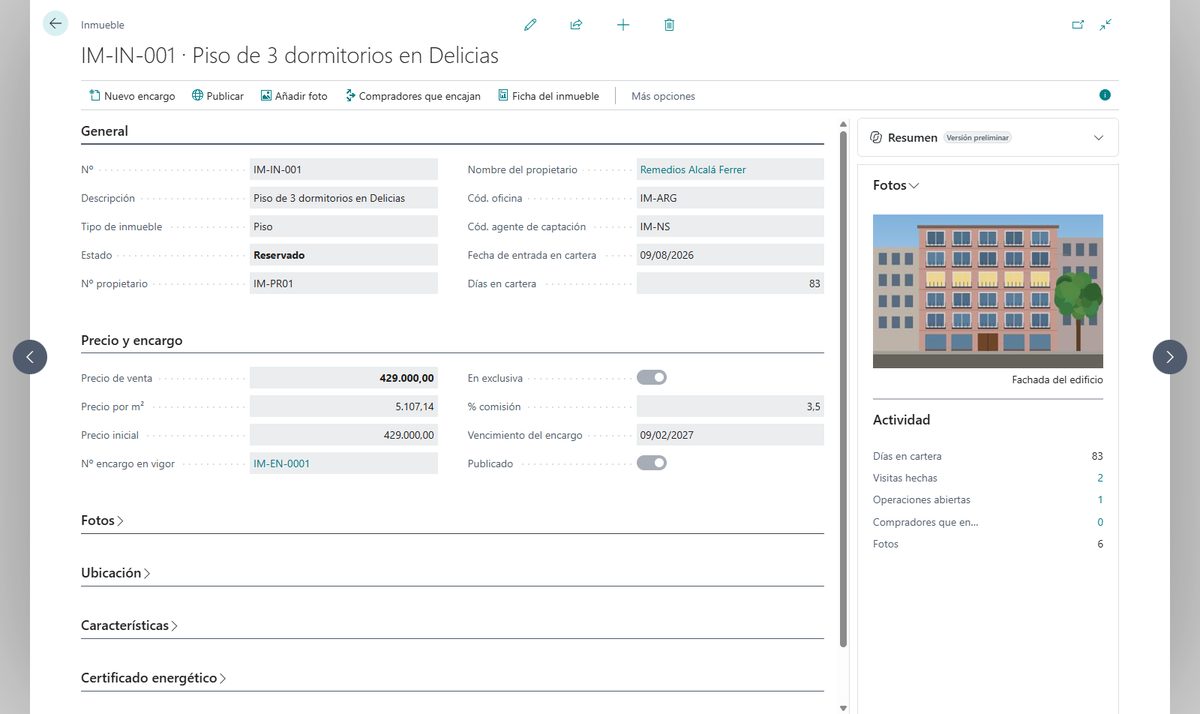Click Fecha de entrada en cartera field
This screenshot has height=714, width=1200.
[730, 255]
